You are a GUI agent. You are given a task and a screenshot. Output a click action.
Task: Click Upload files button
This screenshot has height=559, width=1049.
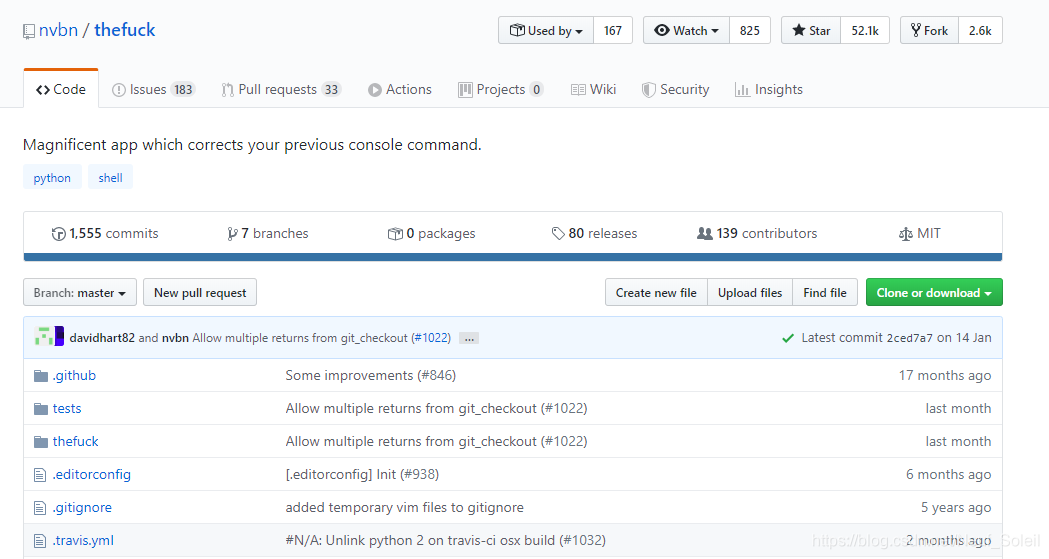point(750,292)
